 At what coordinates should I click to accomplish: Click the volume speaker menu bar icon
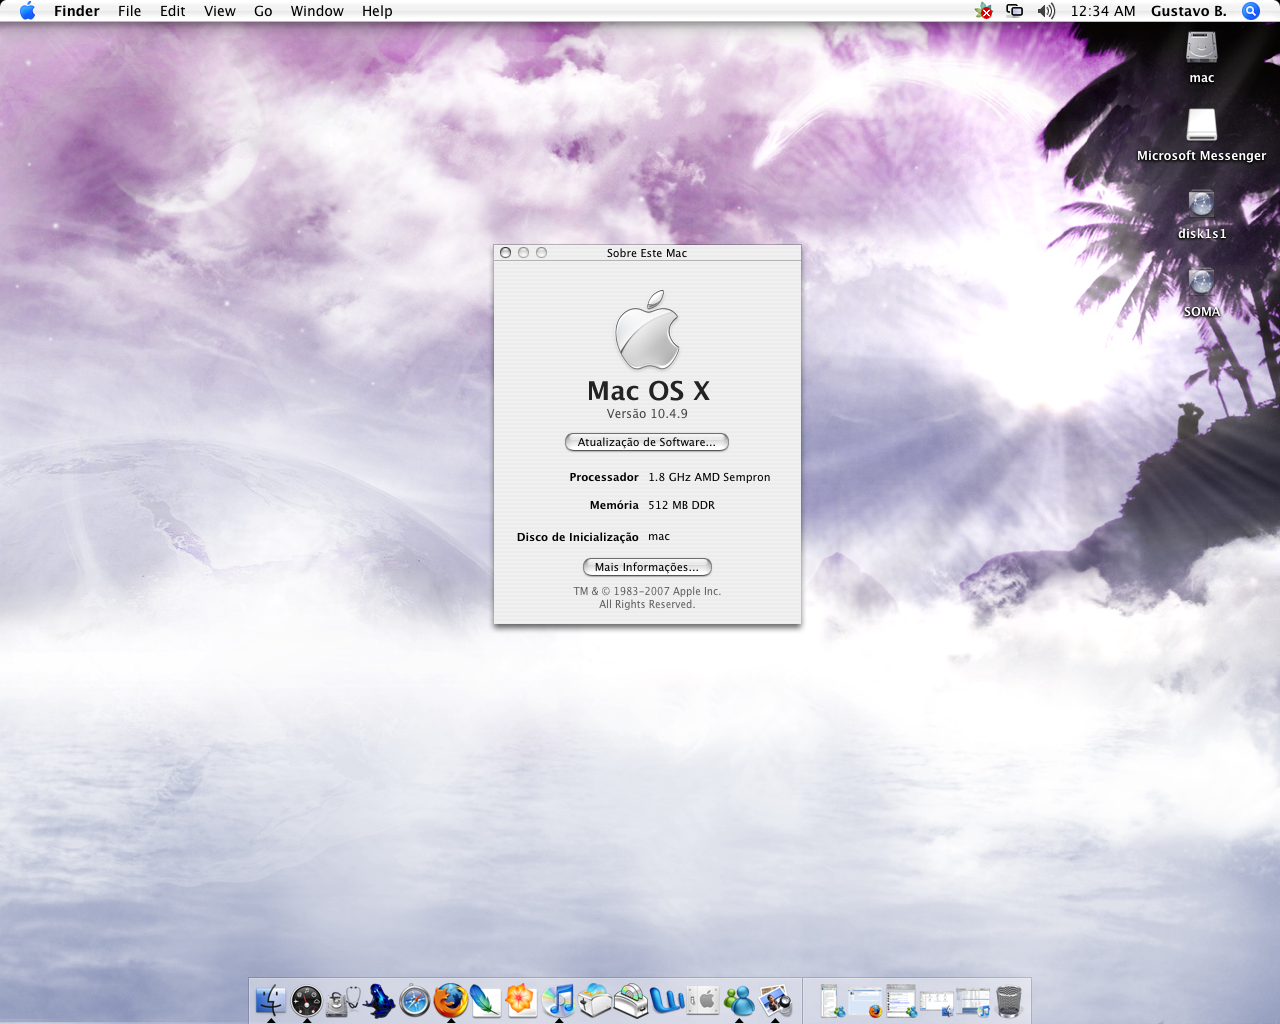[1046, 11]
